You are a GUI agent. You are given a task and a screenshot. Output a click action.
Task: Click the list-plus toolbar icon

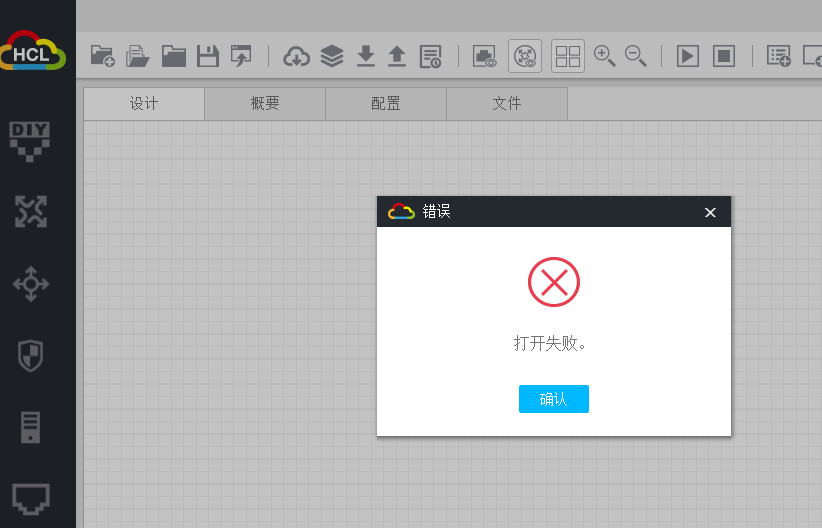pos(778,56)
